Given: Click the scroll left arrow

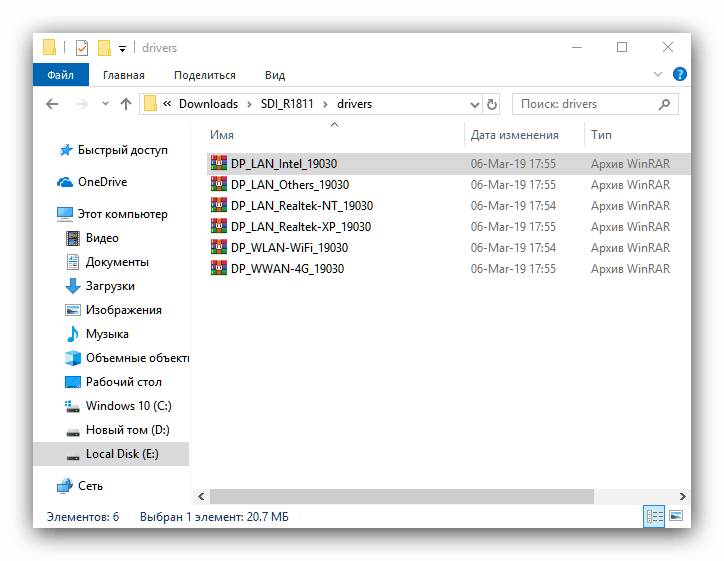Looking at the screenshot, I should (x=201, y=497).
